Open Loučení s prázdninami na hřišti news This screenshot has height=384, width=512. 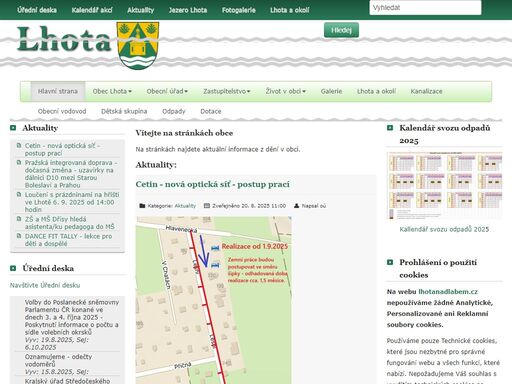click(72, 202)
